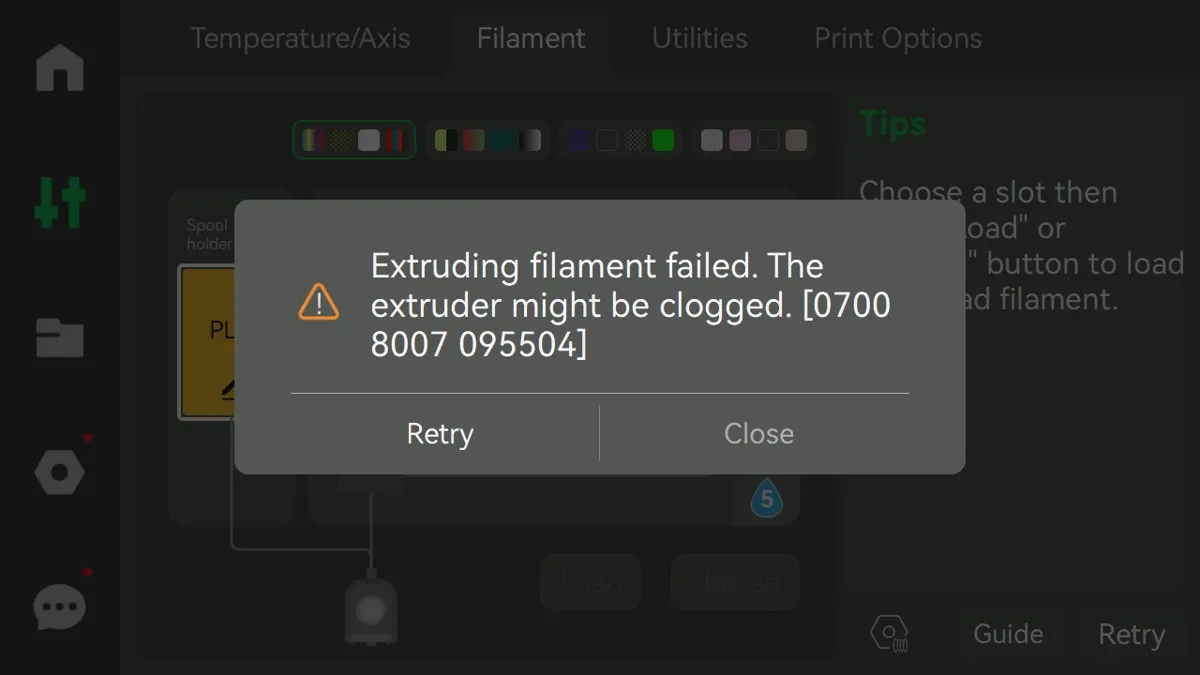Tap the blue humidity level 5 icon
Screen dimensions: 1200x675
[767, 498]
